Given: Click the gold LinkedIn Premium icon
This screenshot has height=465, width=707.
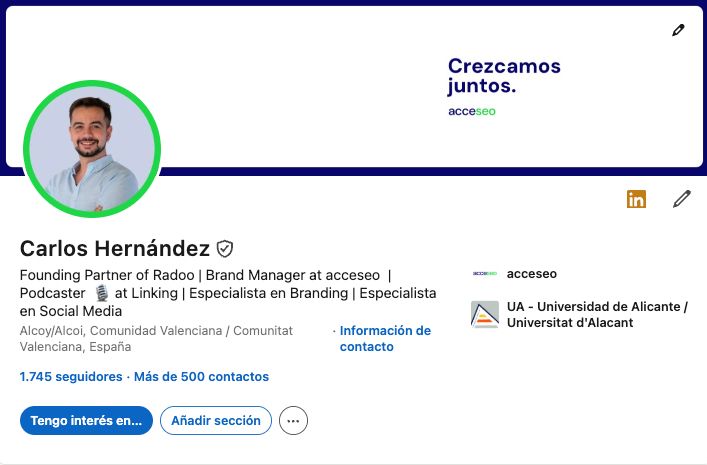Looking at the screenshot, I should click(x=636, y=199).
